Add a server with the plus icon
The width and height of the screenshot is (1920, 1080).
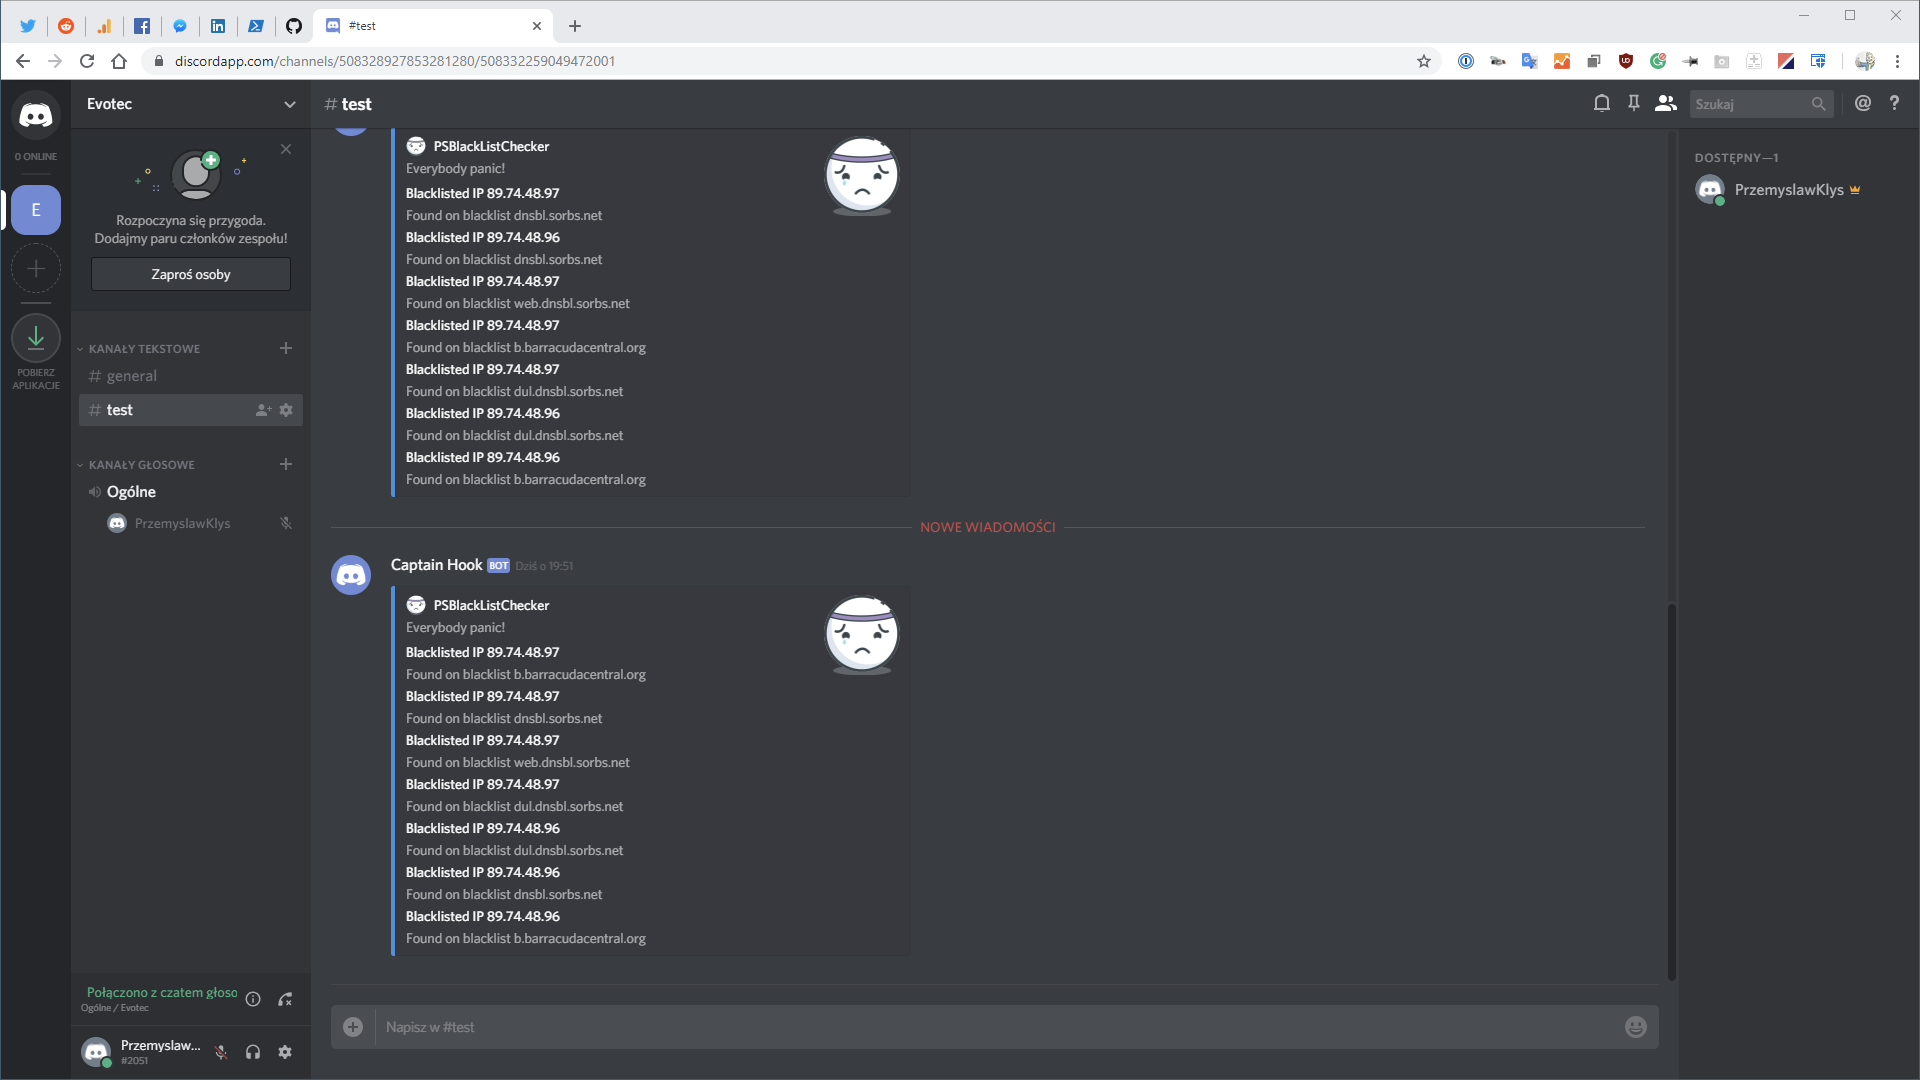pyautogui.click(x=36, y=268)
